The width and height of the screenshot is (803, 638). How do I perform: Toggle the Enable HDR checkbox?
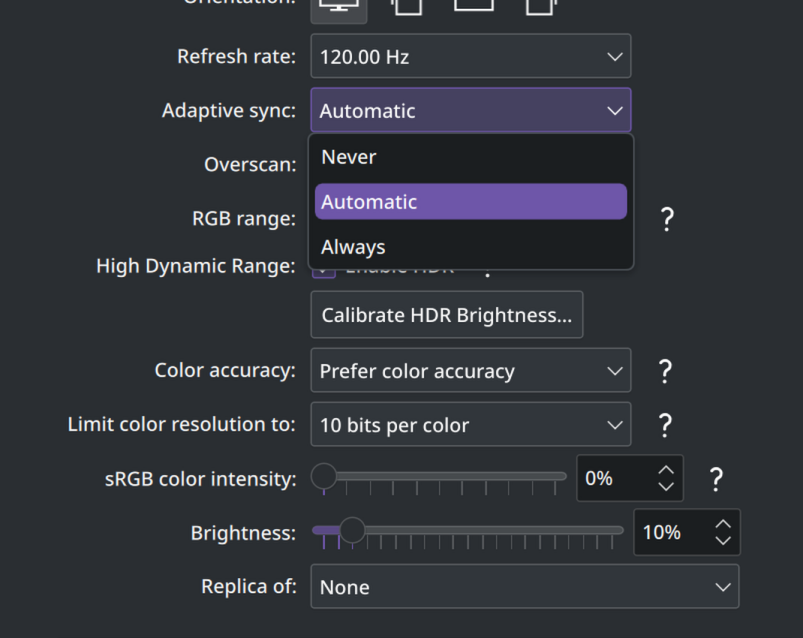tap(324, 270)
